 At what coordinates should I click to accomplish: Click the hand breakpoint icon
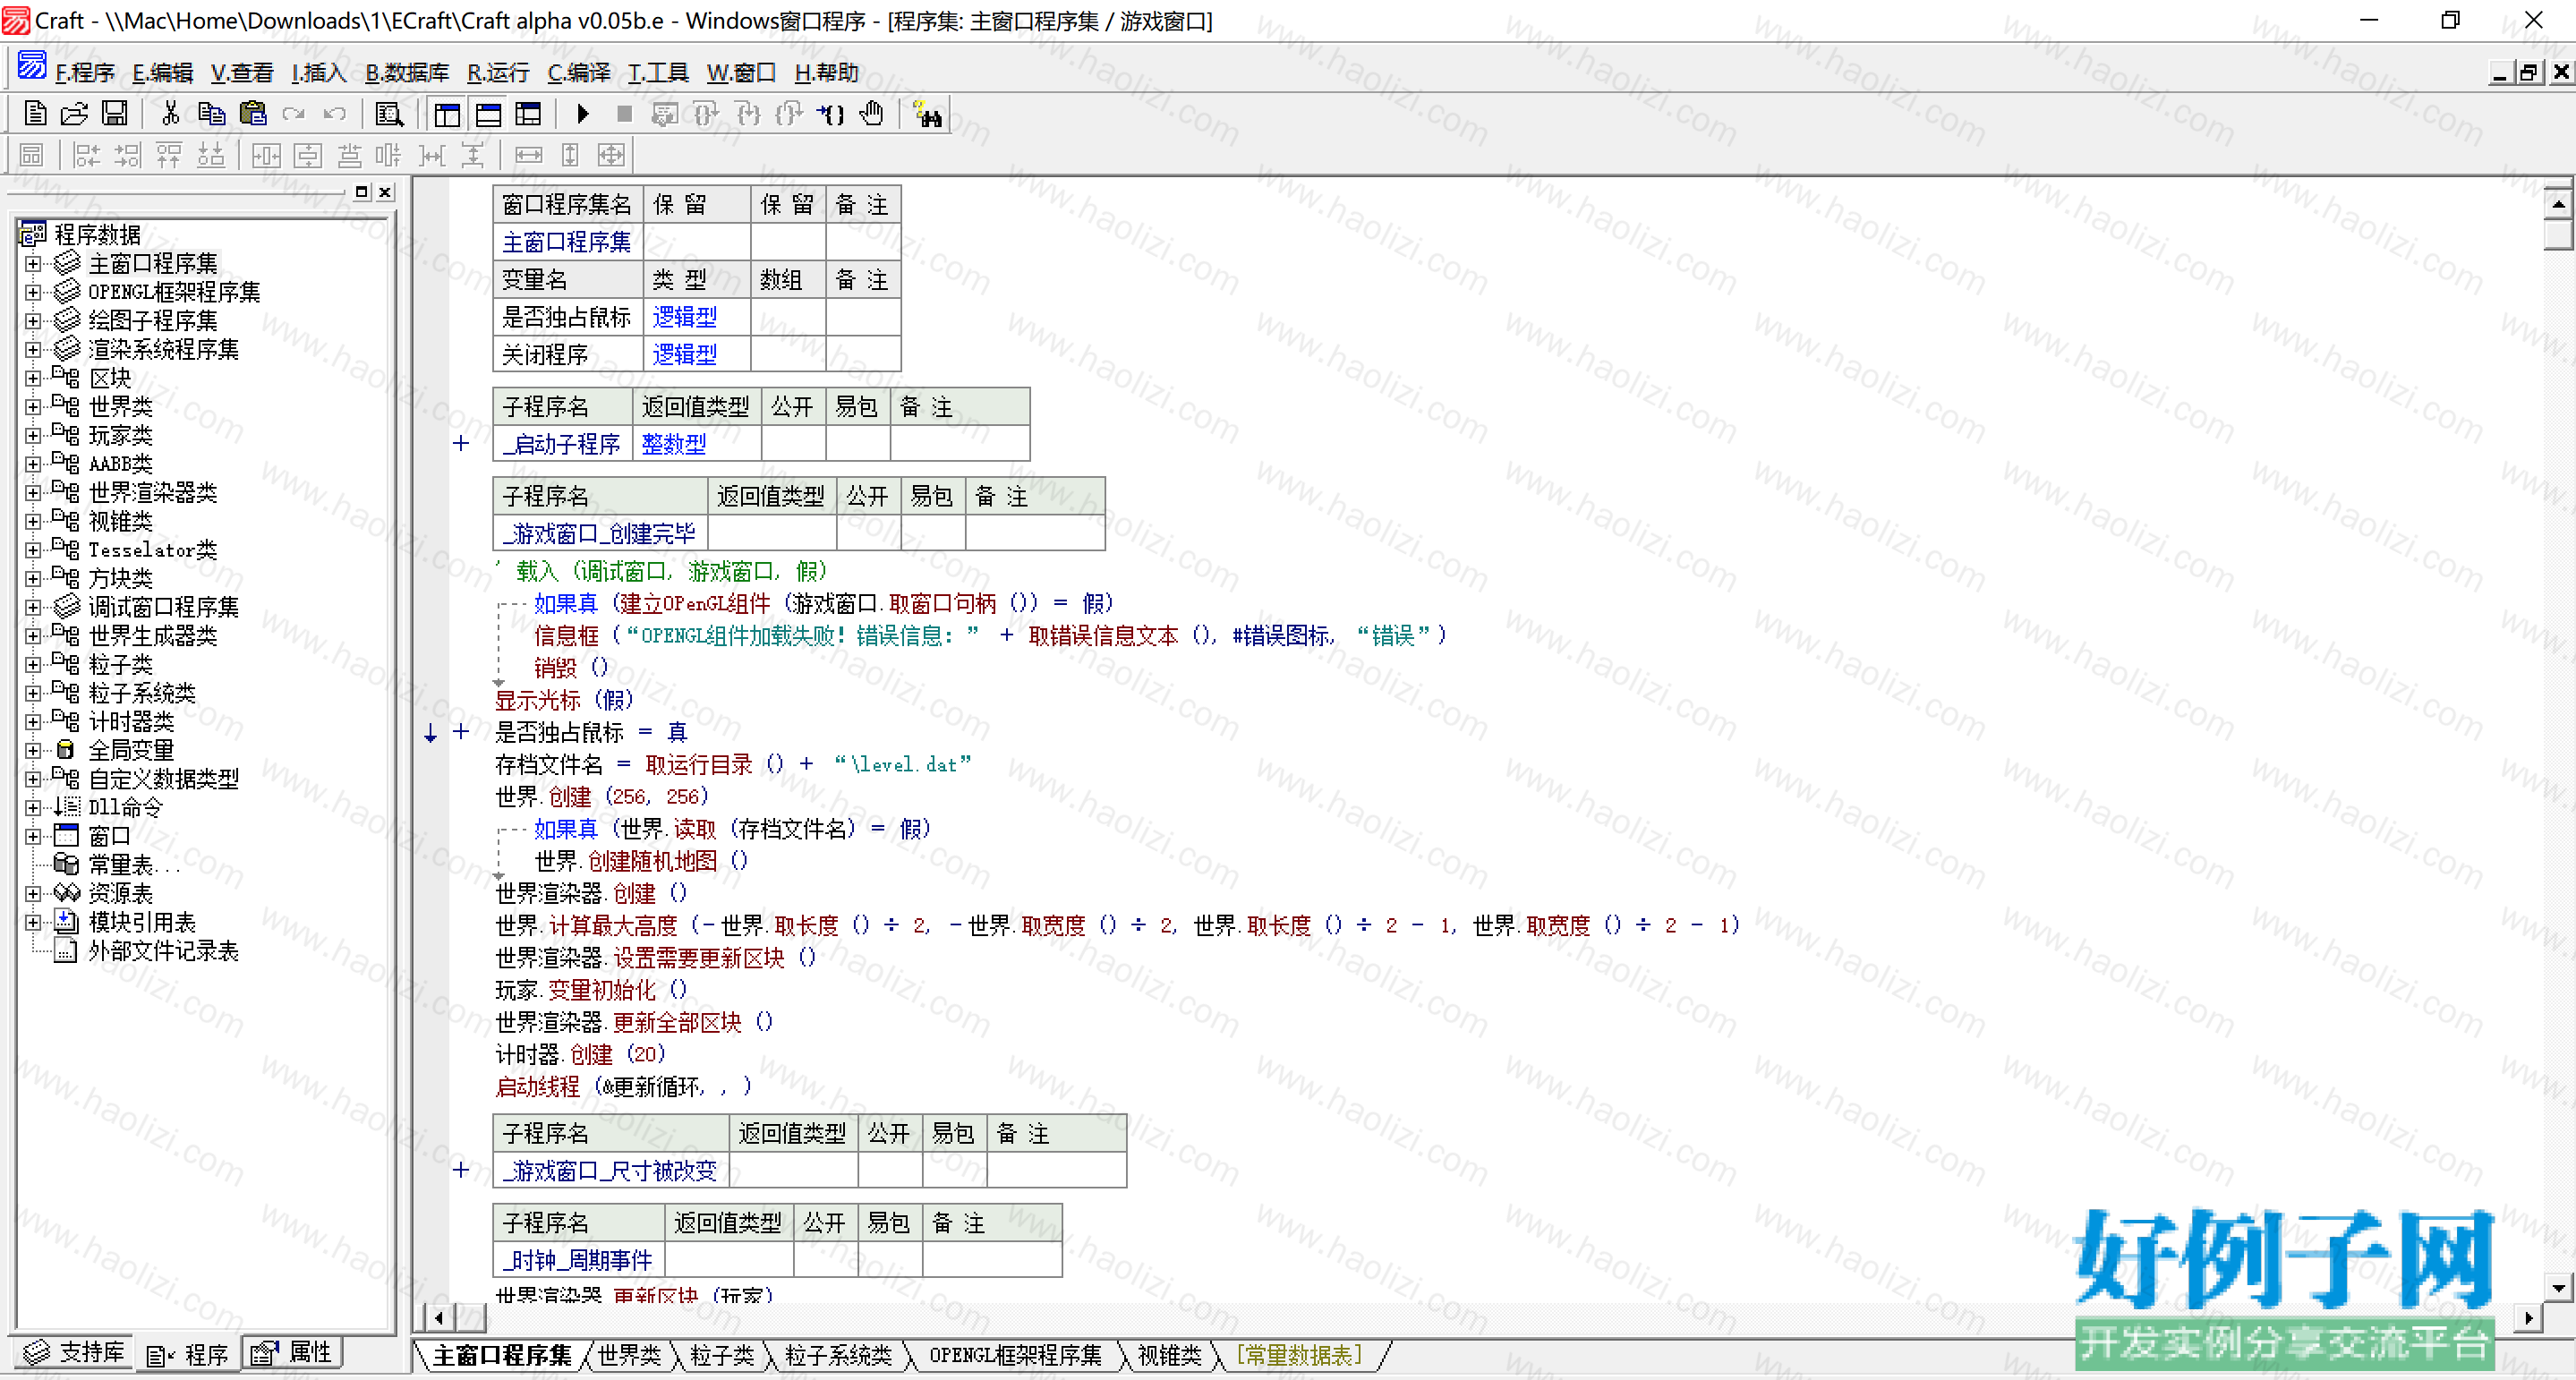coord(872,114)
